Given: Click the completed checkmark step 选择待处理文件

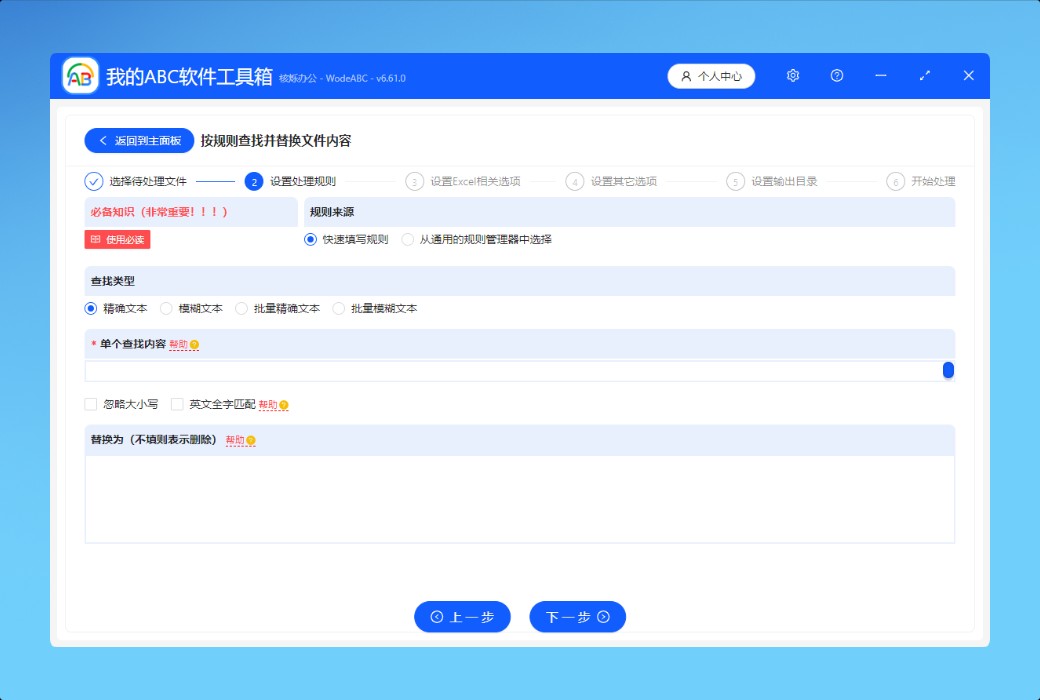Looking at the screenshot, I should (94, 181).
